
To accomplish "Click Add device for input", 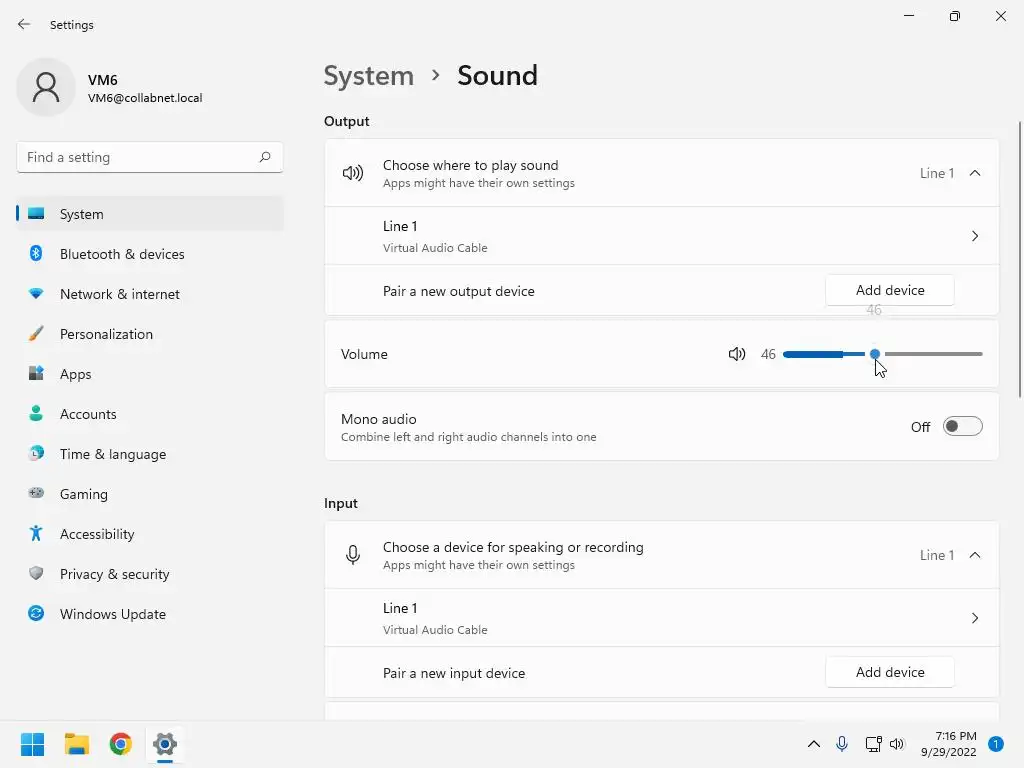I will pyautogui.click(x=890, y=672).
